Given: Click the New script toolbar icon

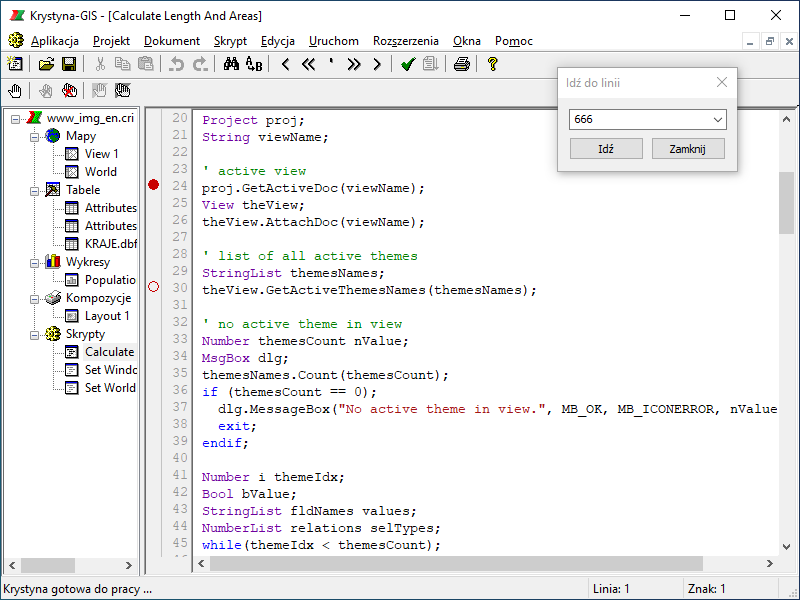Looking at the screenshot, I should click(x=15, y=64).
